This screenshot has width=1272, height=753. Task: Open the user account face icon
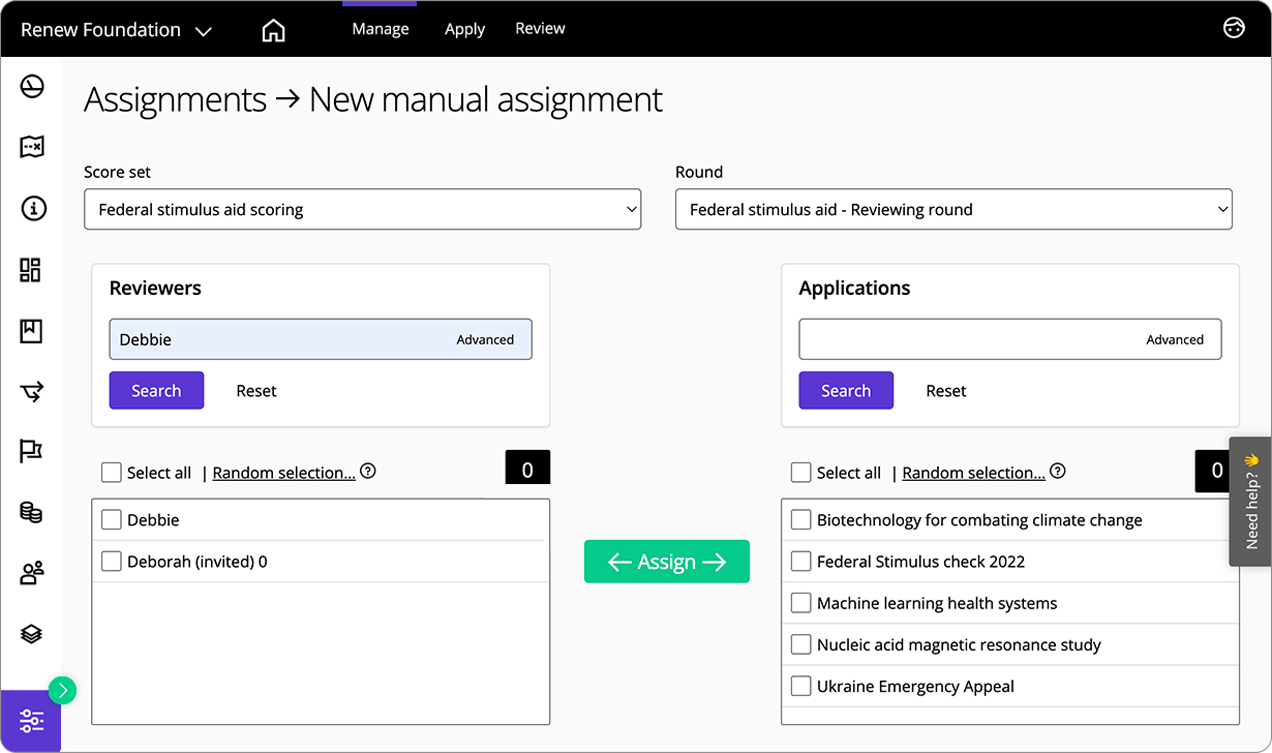coord(1234,28)
